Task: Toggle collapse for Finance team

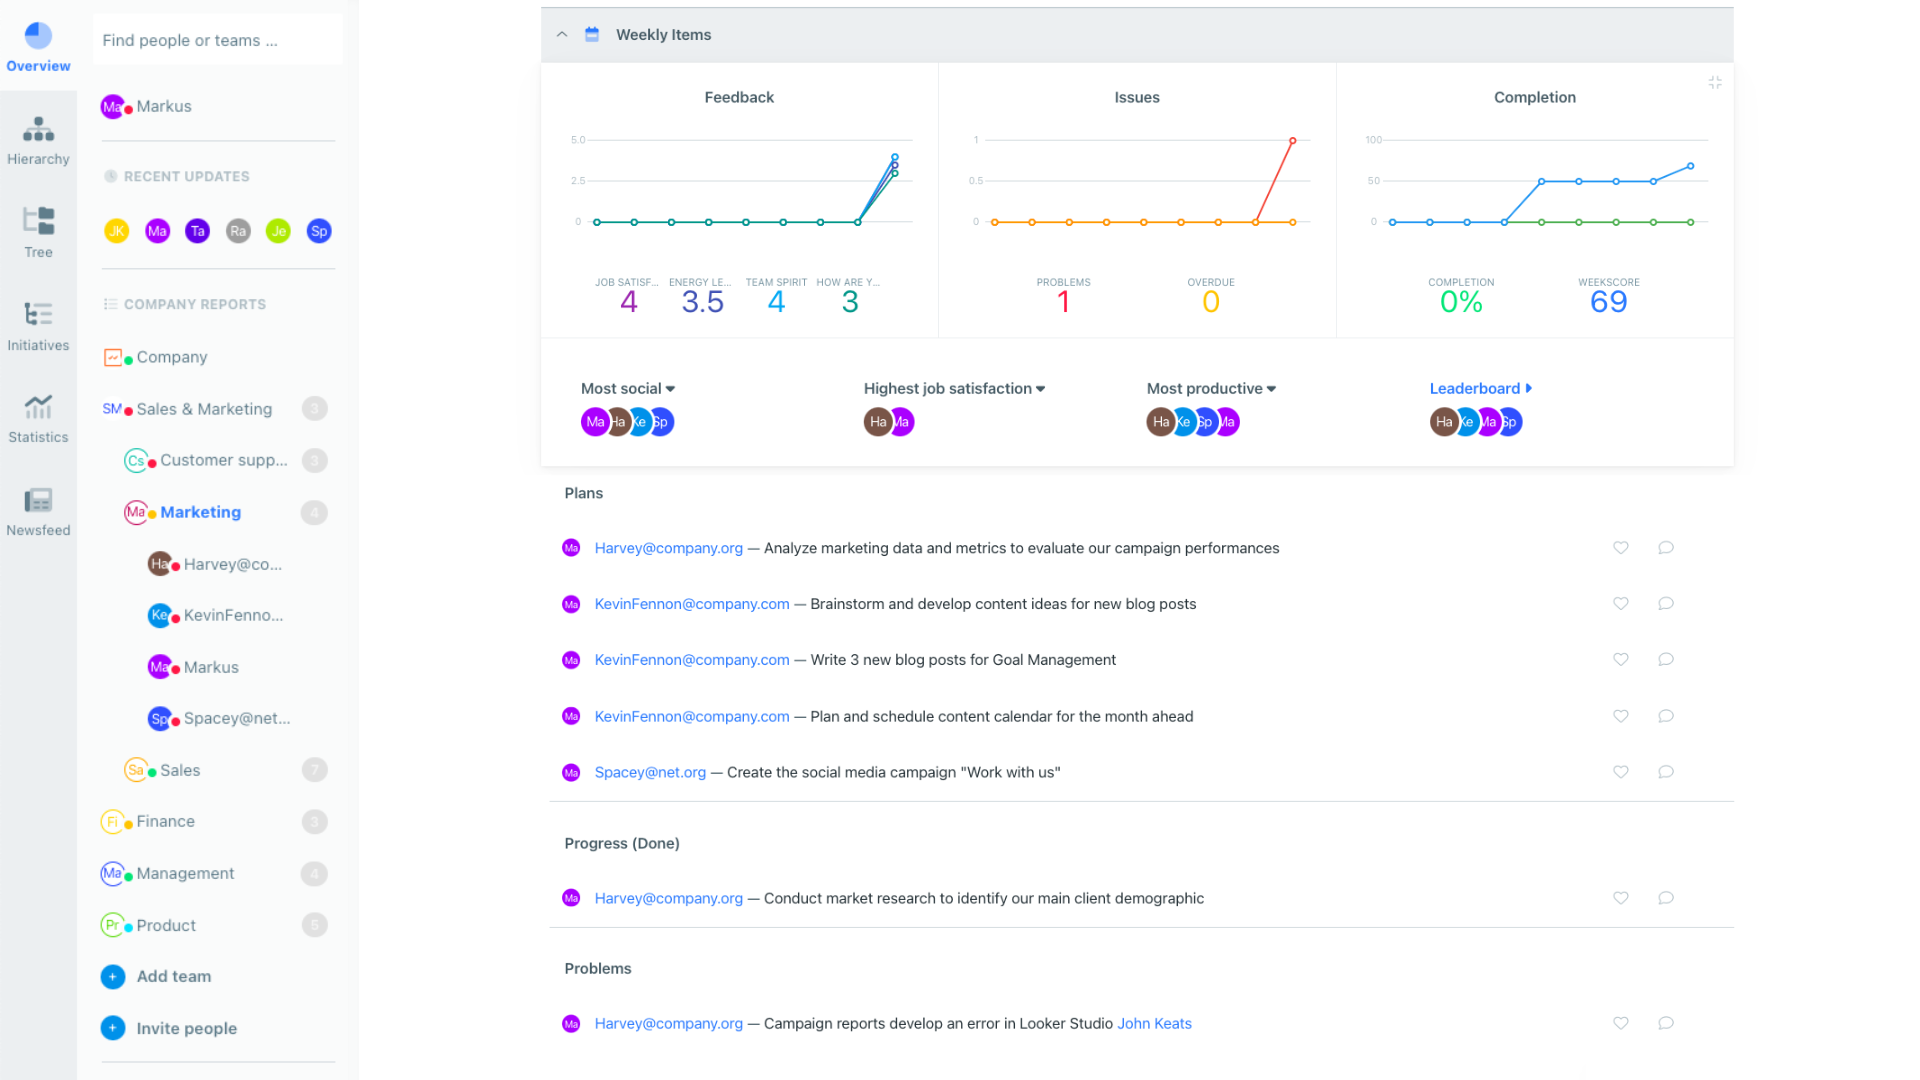Action: click(313, 822)
